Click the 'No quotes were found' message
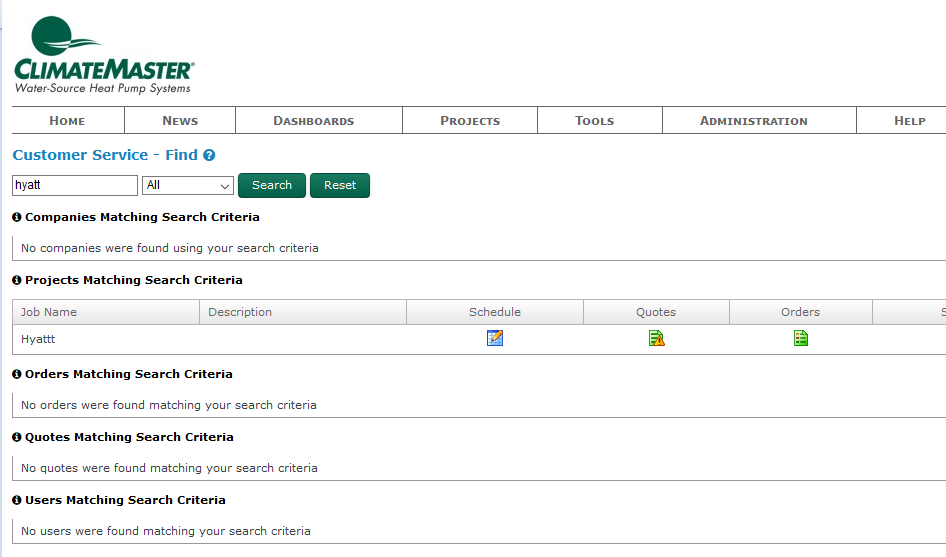Image resolution: width=946 pixels, height=557 pixels. [169, 468]
